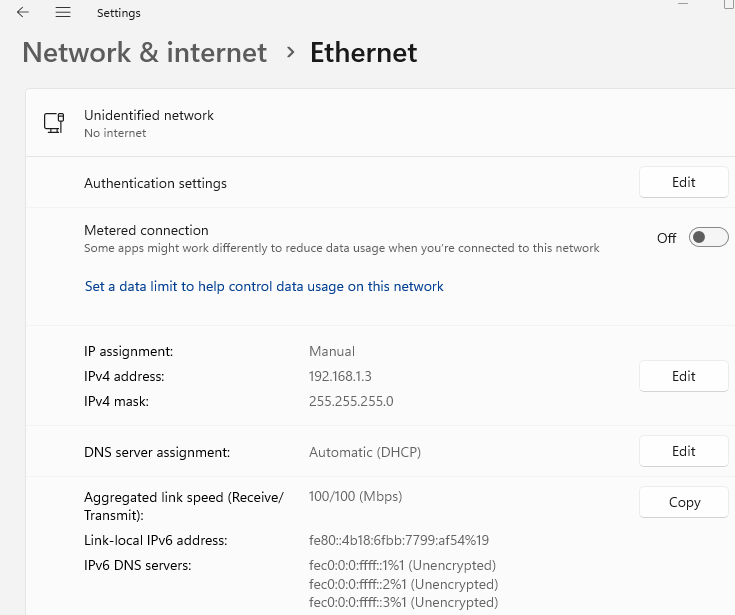Click the Metered connection Off label
The width and height of the screenshot is (735, 615).
666,238
